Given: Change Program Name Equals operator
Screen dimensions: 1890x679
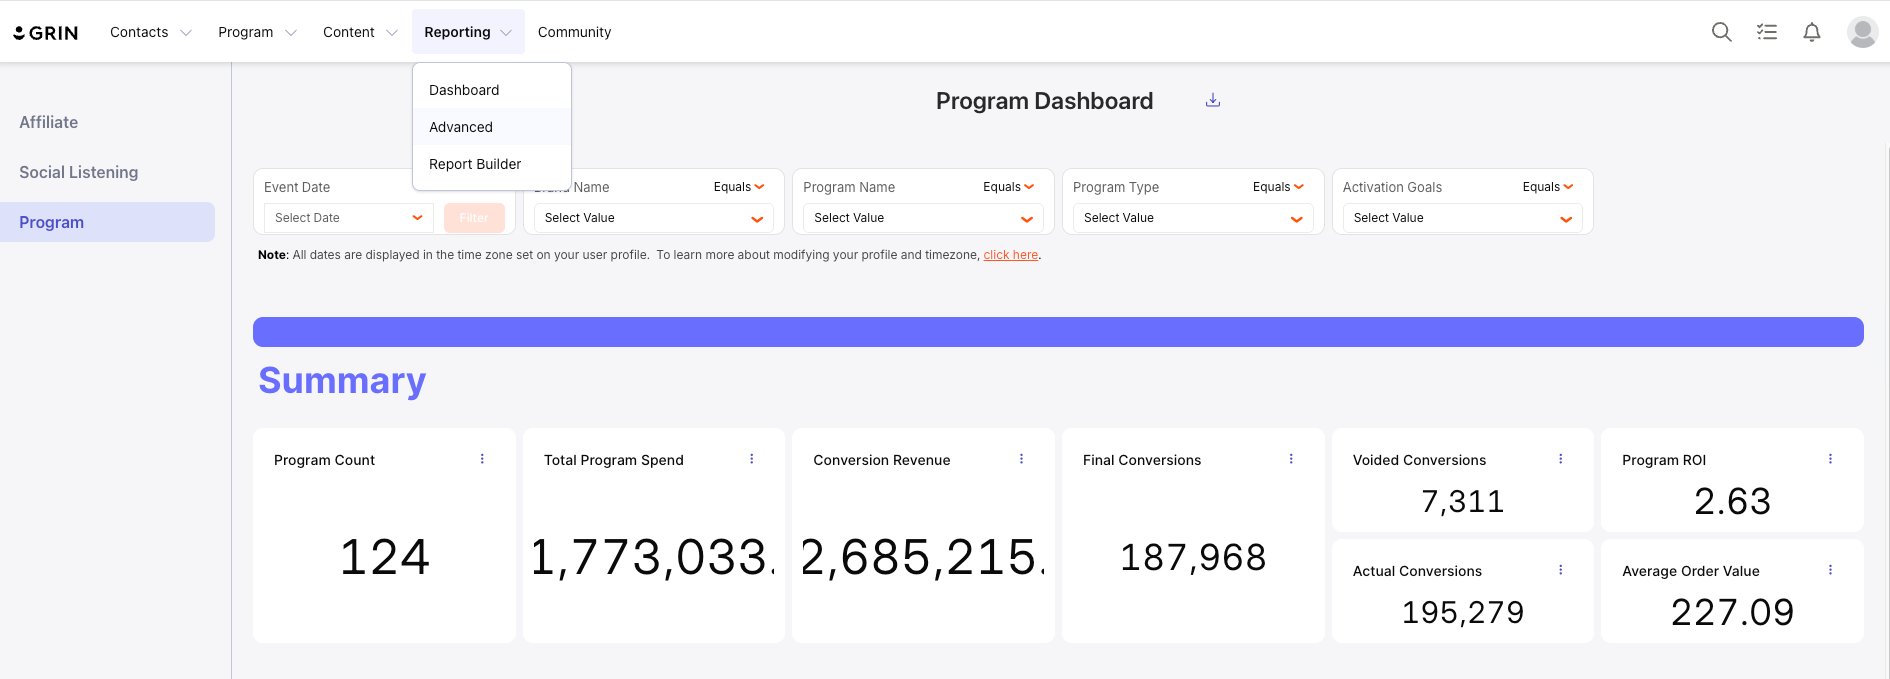Looking at the screenshot, I should point(1008,187).
